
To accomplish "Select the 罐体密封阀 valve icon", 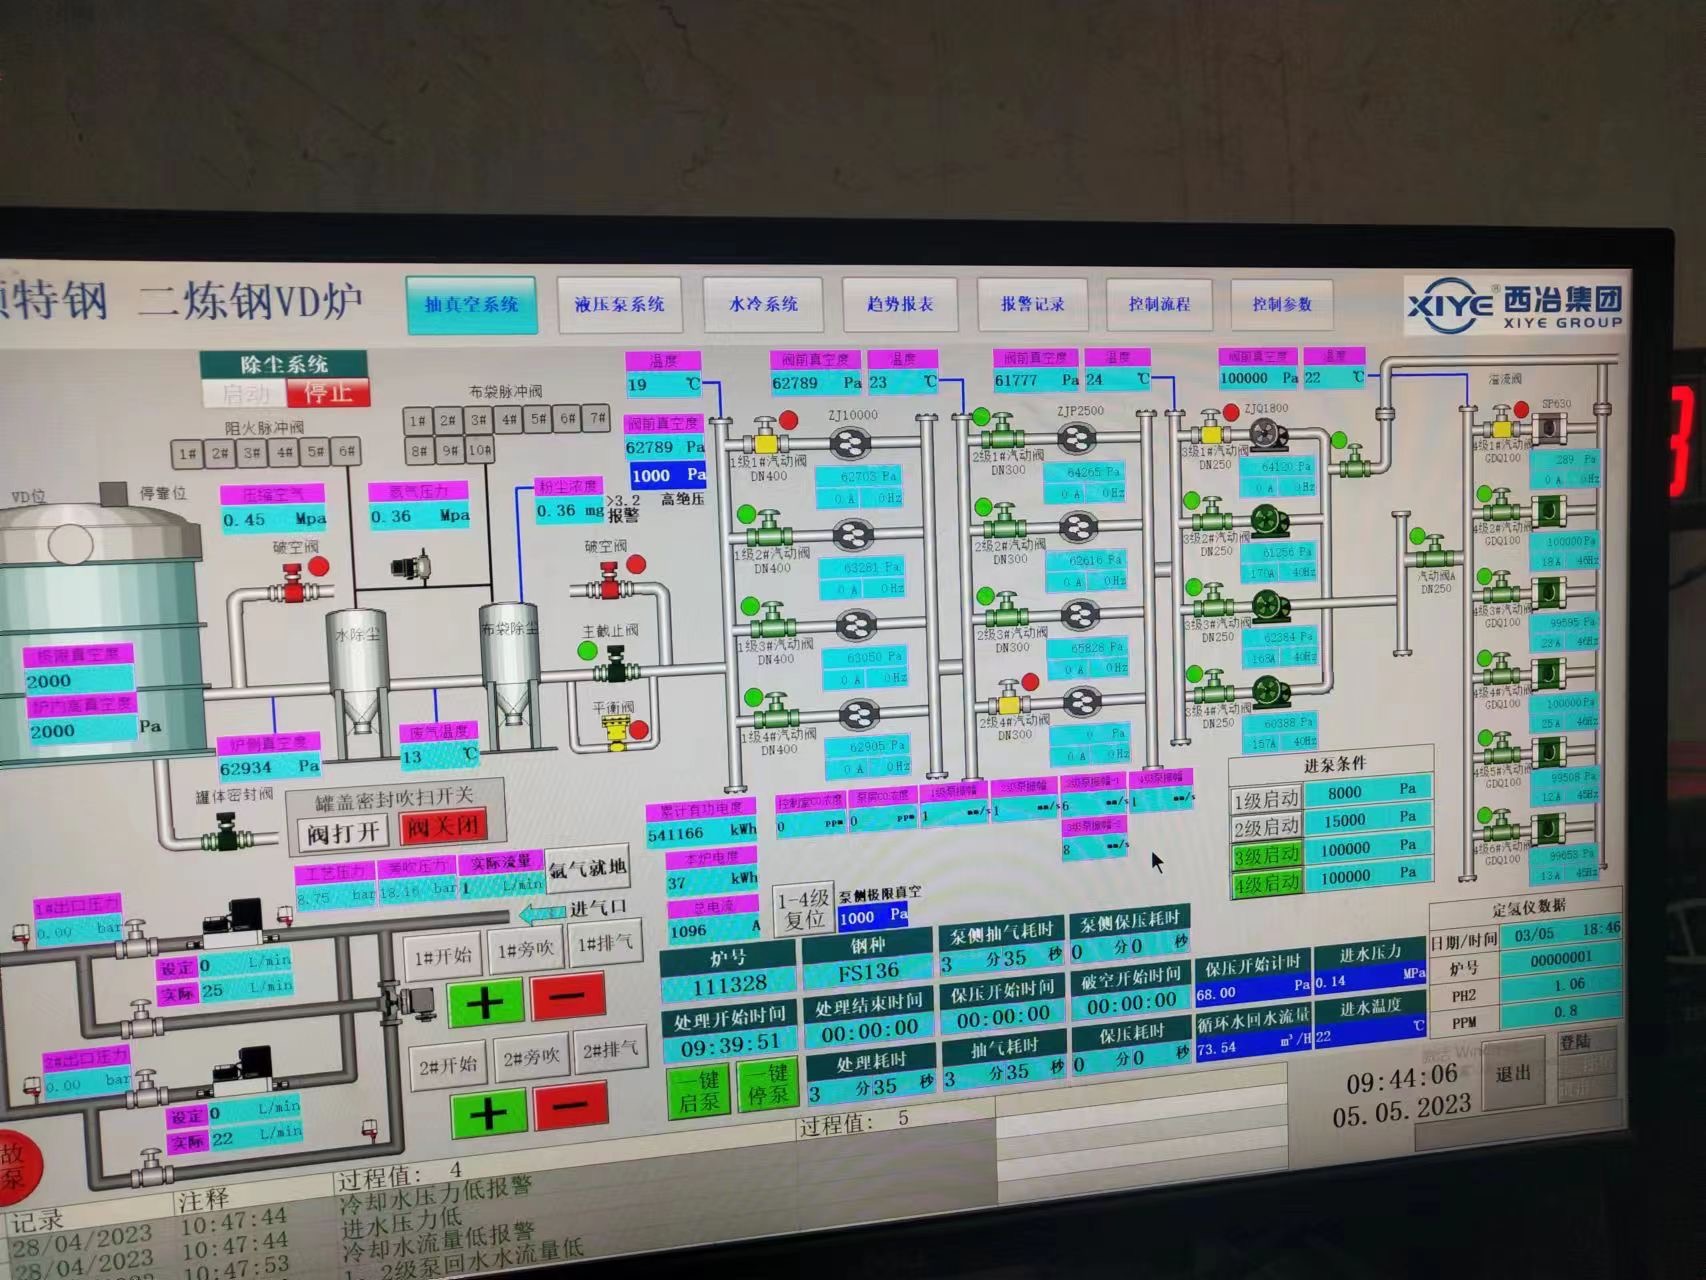I will pos(229,835).
